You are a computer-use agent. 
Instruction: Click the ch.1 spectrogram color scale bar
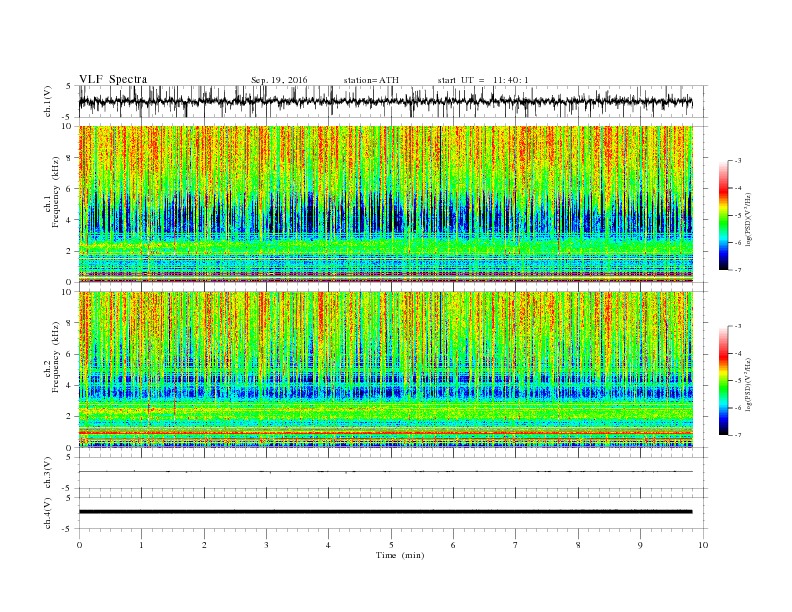[x=724, y=215]
